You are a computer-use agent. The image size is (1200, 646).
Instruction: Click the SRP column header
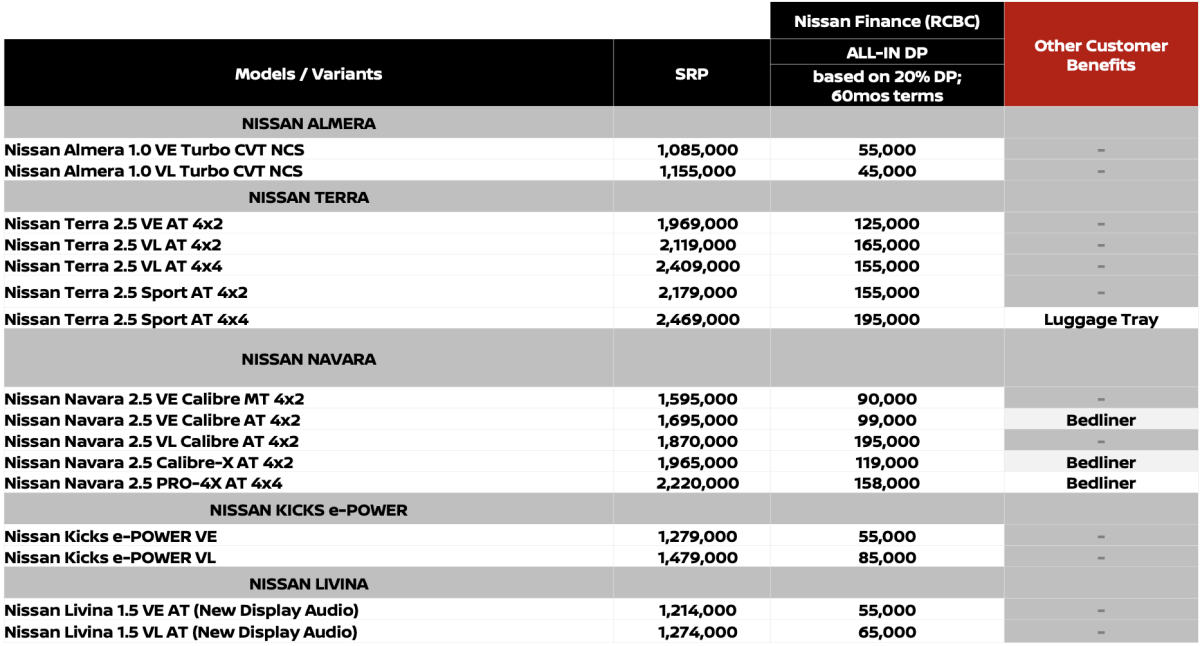click(691, 74)
